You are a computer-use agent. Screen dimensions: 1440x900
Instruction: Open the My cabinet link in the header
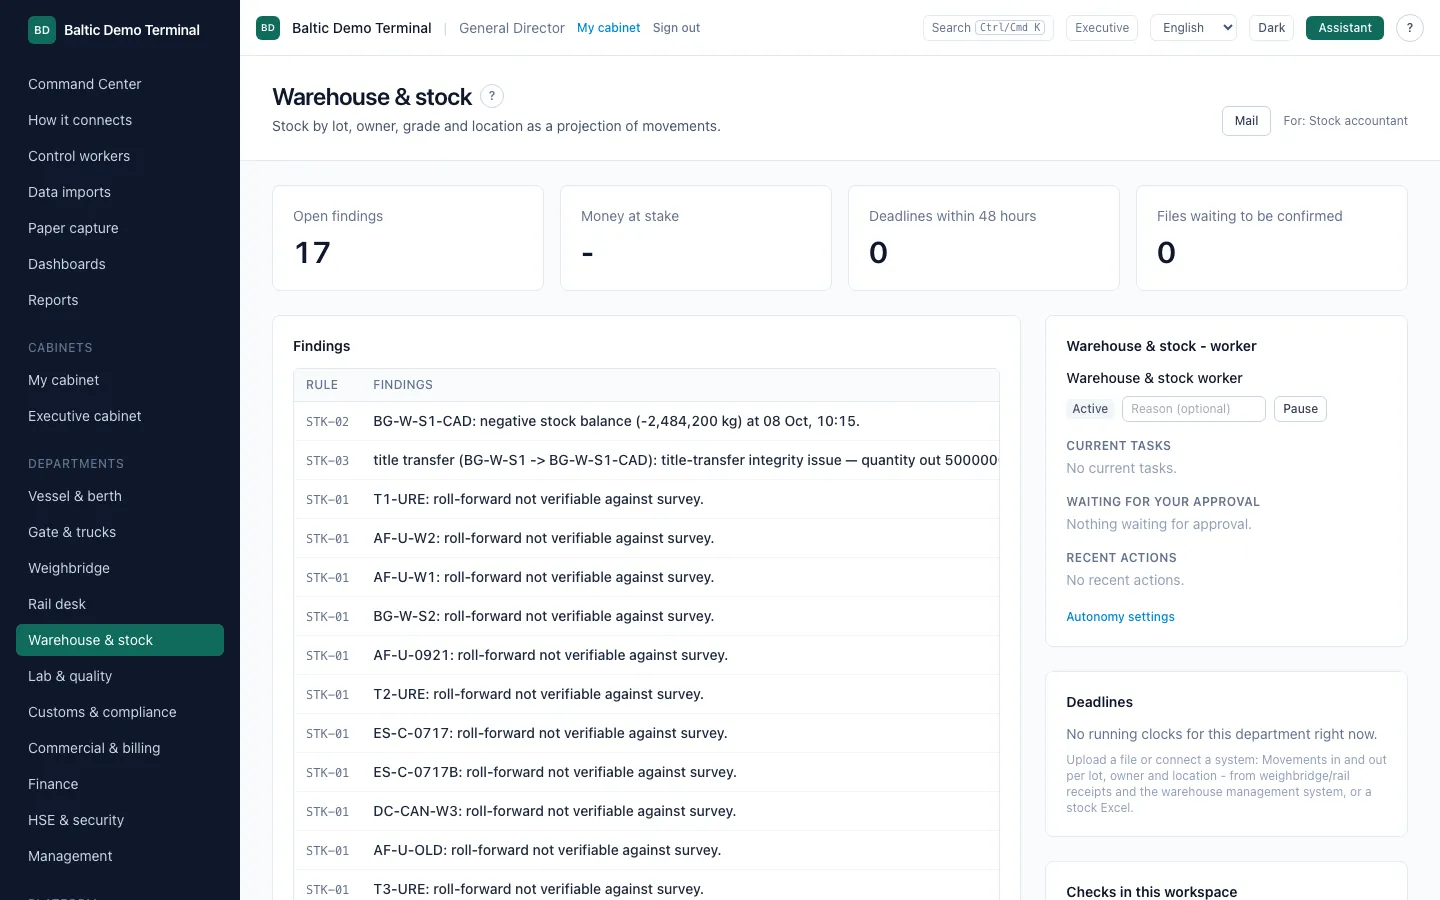click(x=609, y=28)
